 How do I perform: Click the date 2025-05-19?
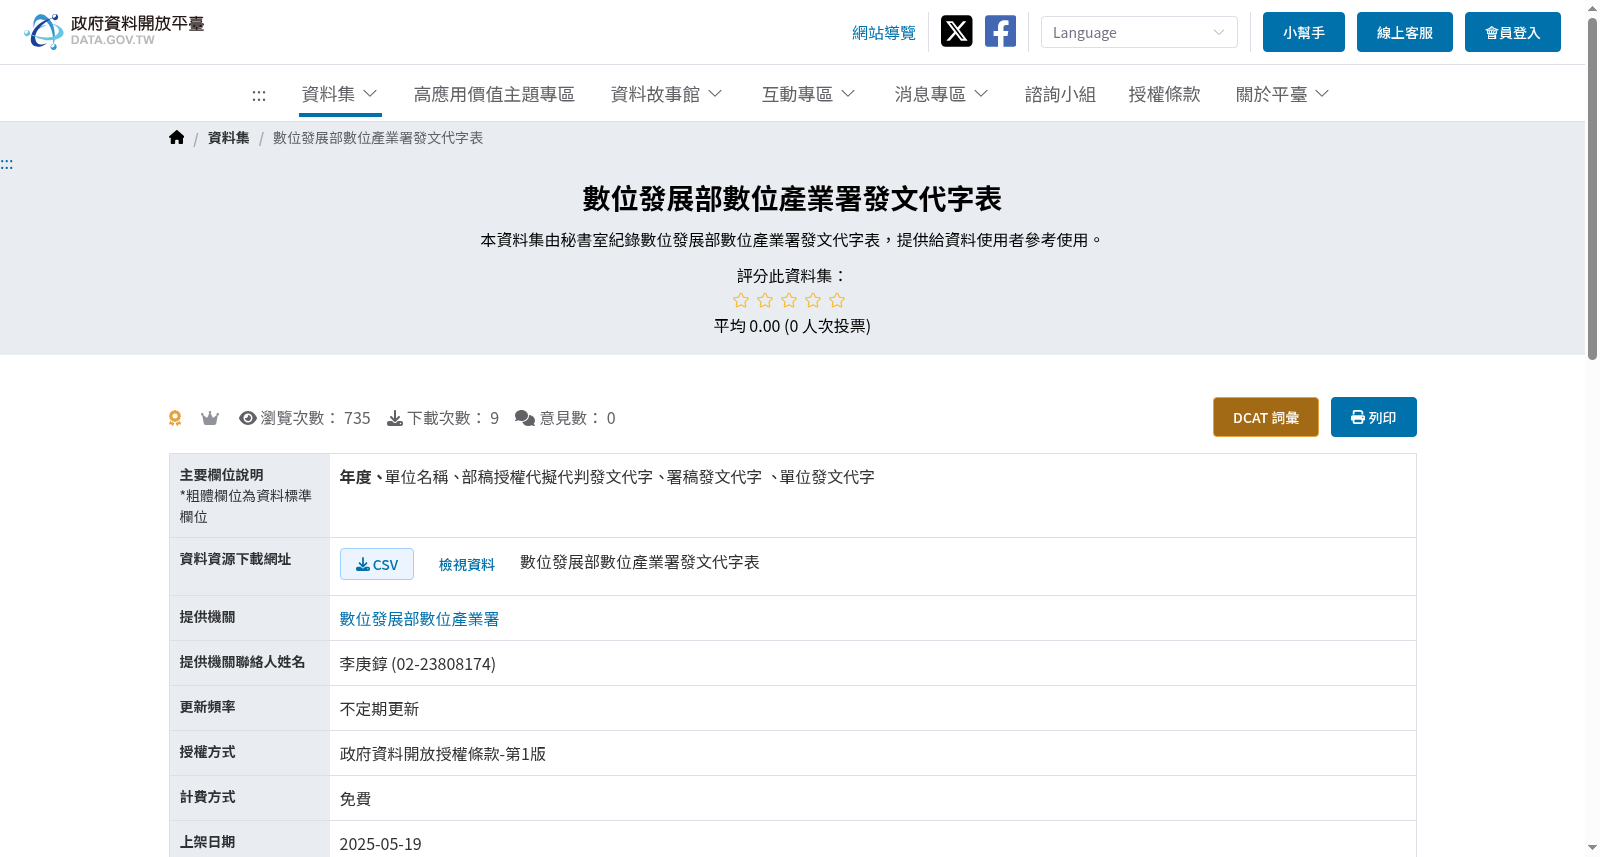point(381,844)
